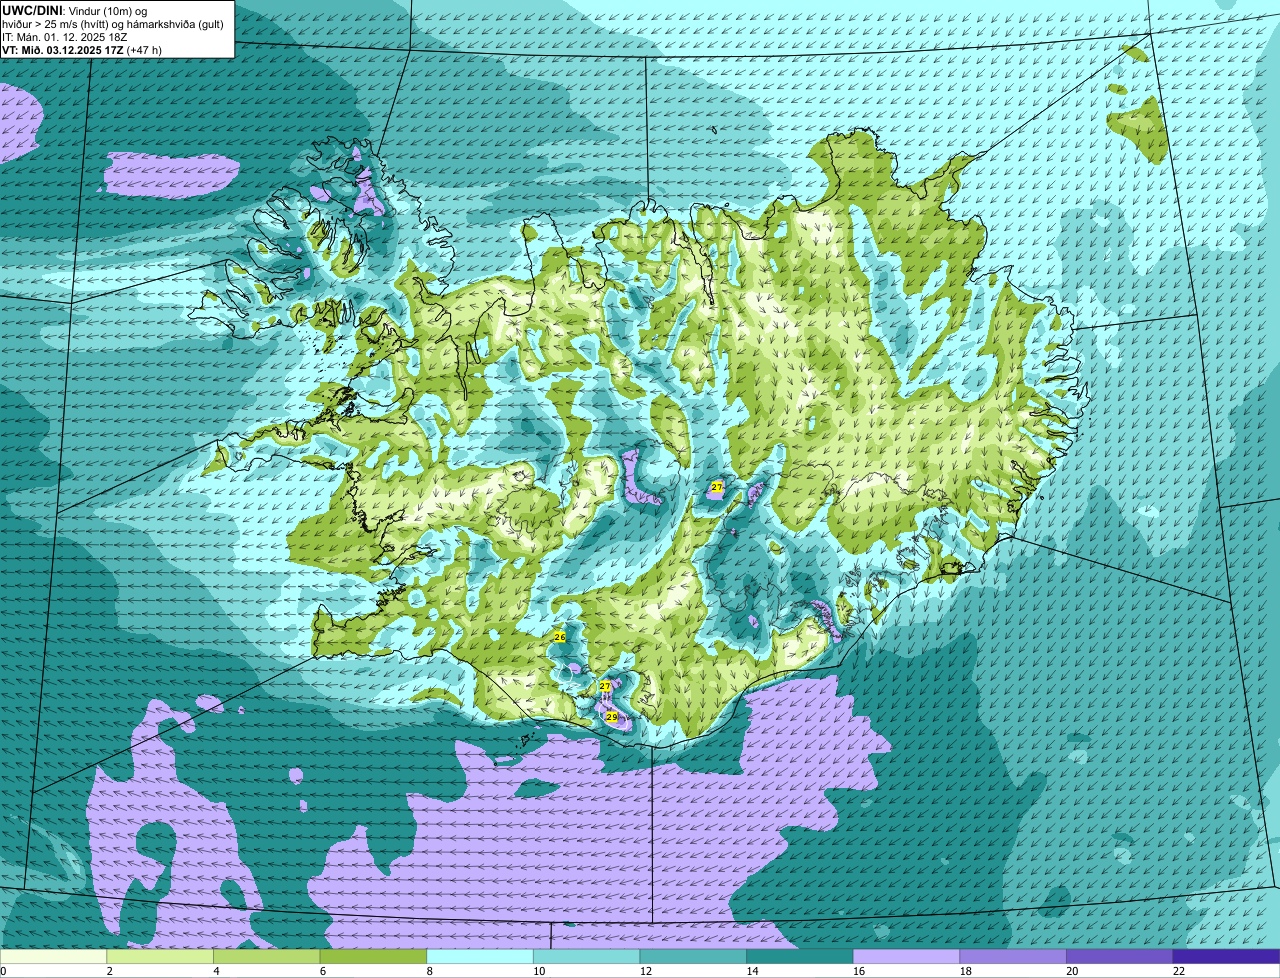Select the 10–12 m/s light teal colorbar segment
Viewport: 1280px width, 978px height.
point(586,956)
